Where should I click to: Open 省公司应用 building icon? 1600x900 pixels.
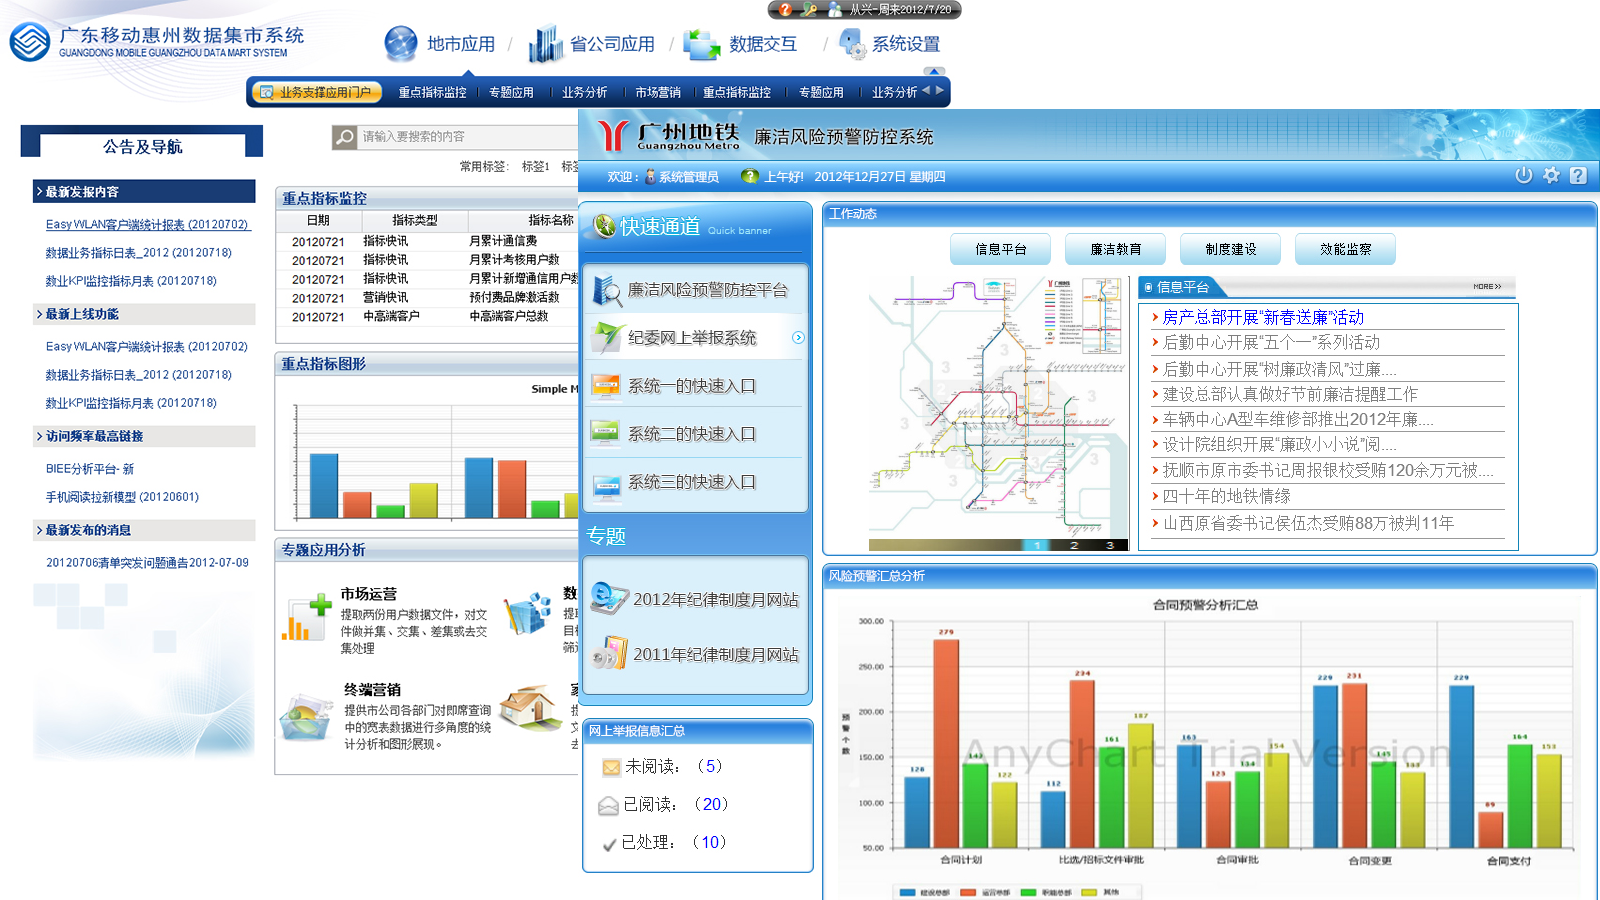click(545, 44)
